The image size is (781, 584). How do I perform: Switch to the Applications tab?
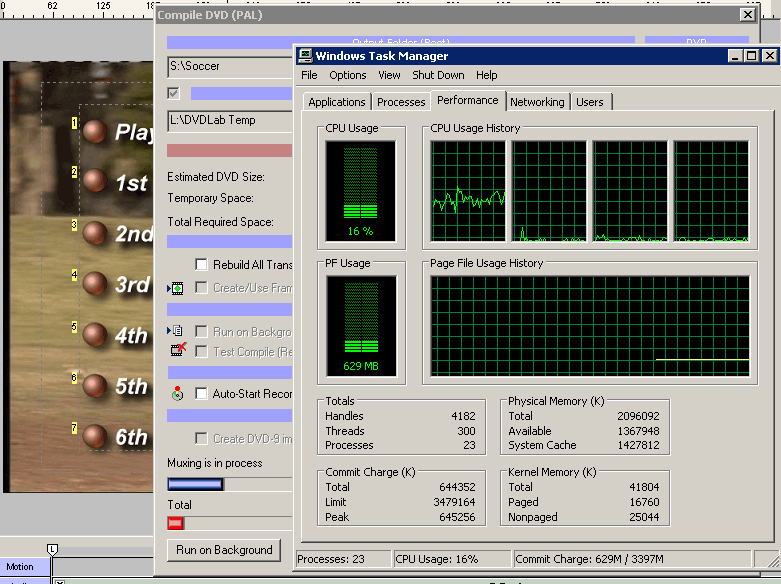(x=337, y=102)
